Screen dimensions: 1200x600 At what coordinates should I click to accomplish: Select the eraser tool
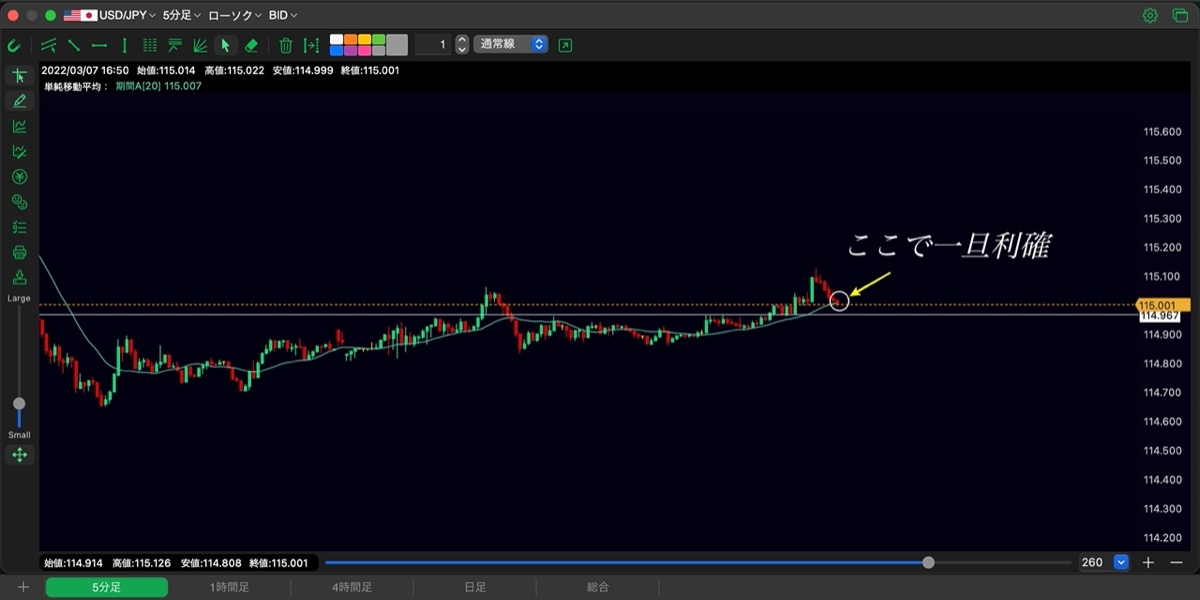[251, 45]
